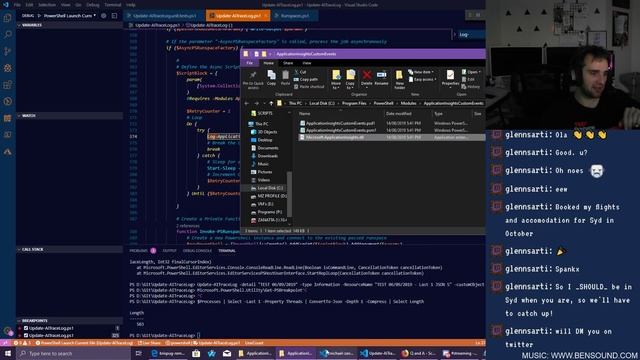Sort files by the Name column header
This screenshot has height=360, width=640.
(x=304, y=114)
